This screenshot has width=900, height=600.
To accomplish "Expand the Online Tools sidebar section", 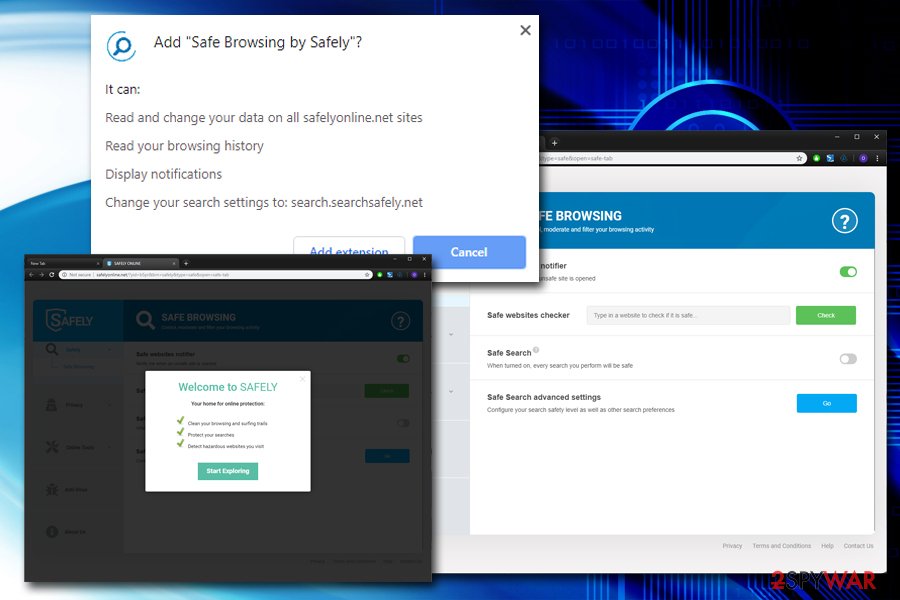I will [x=78, y=447].
